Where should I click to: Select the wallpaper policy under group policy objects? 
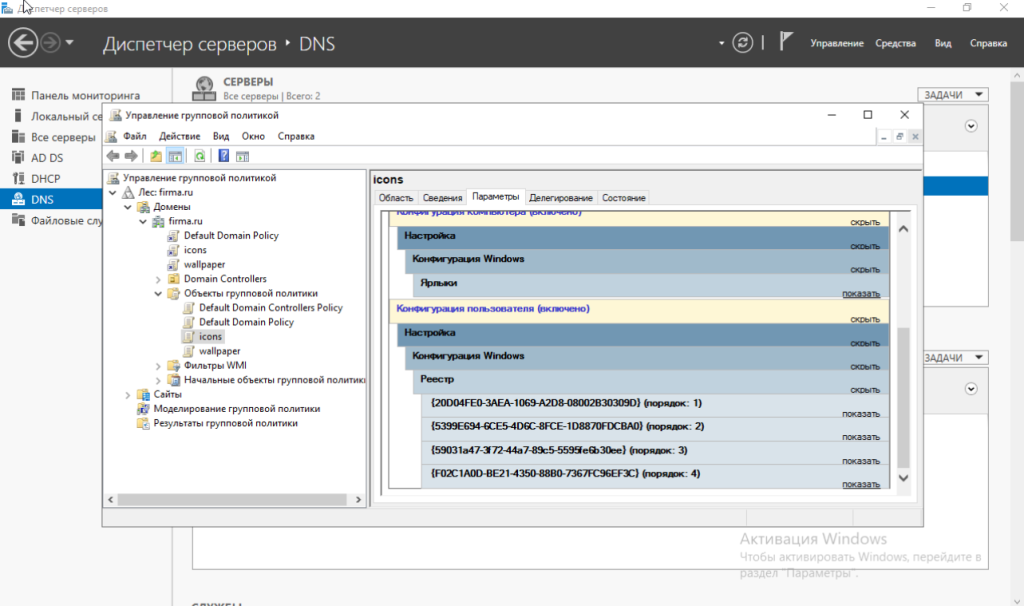coord(219,352)
